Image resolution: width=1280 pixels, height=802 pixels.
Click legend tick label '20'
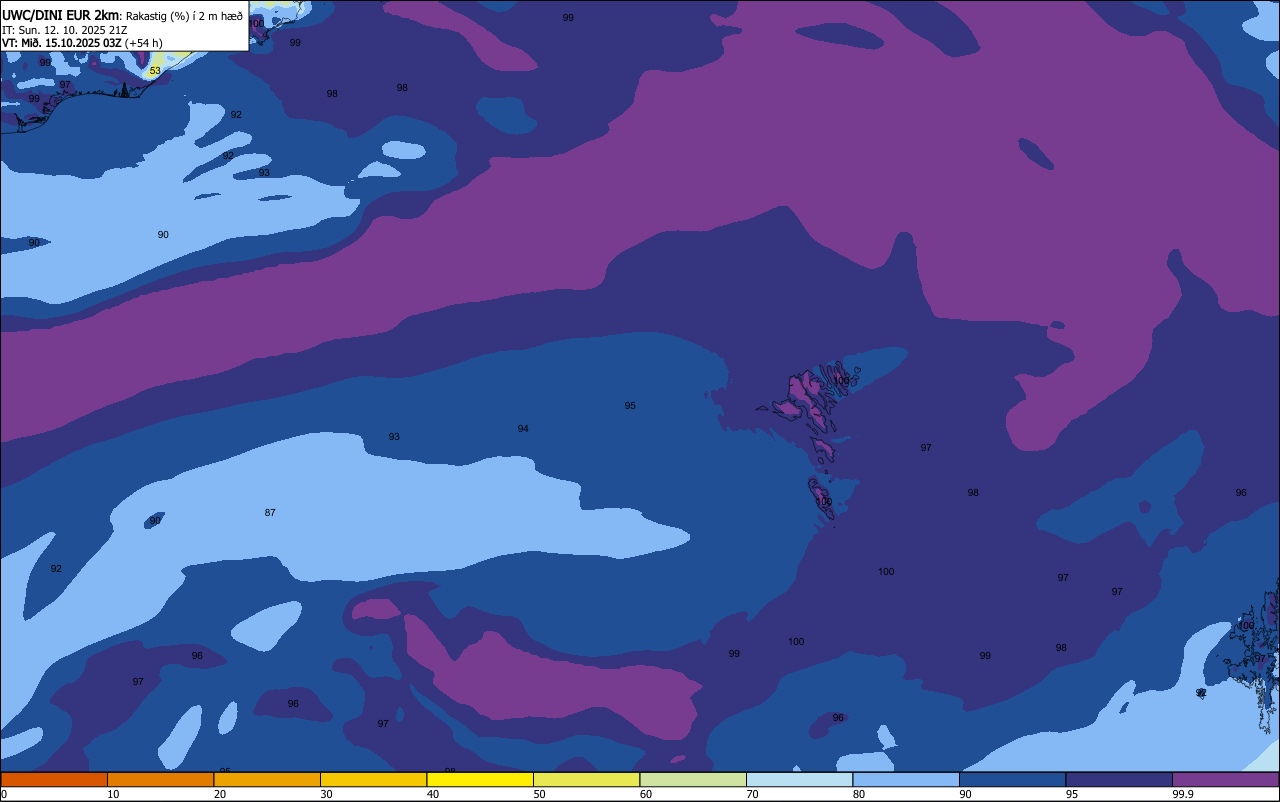coord(220,794)
